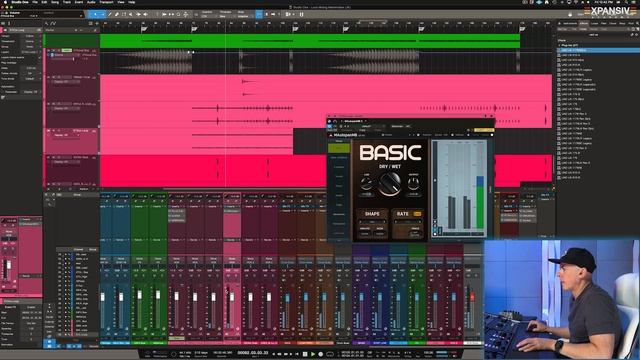
Task: Open the Help menu
Action: [131, 2]
